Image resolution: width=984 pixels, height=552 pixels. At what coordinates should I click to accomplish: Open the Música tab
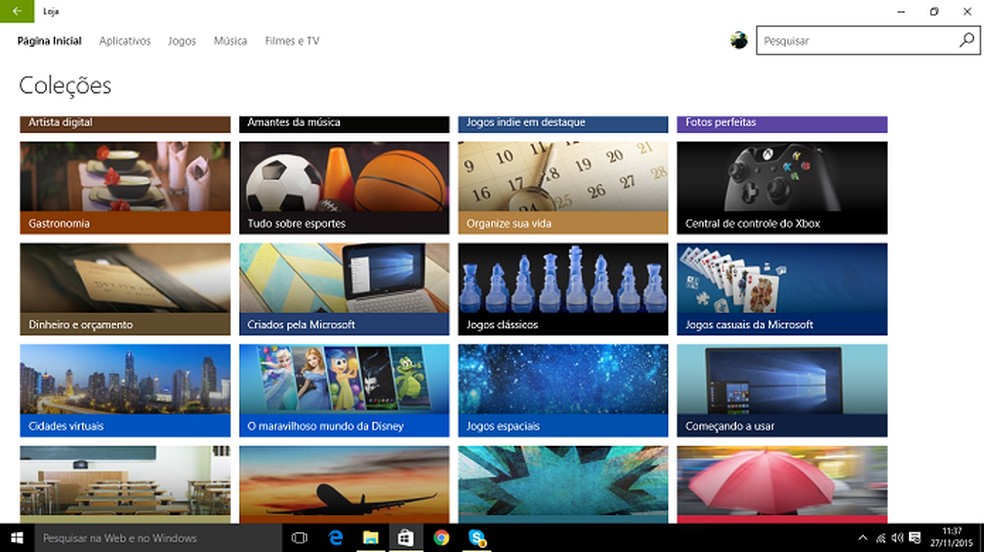230,41
